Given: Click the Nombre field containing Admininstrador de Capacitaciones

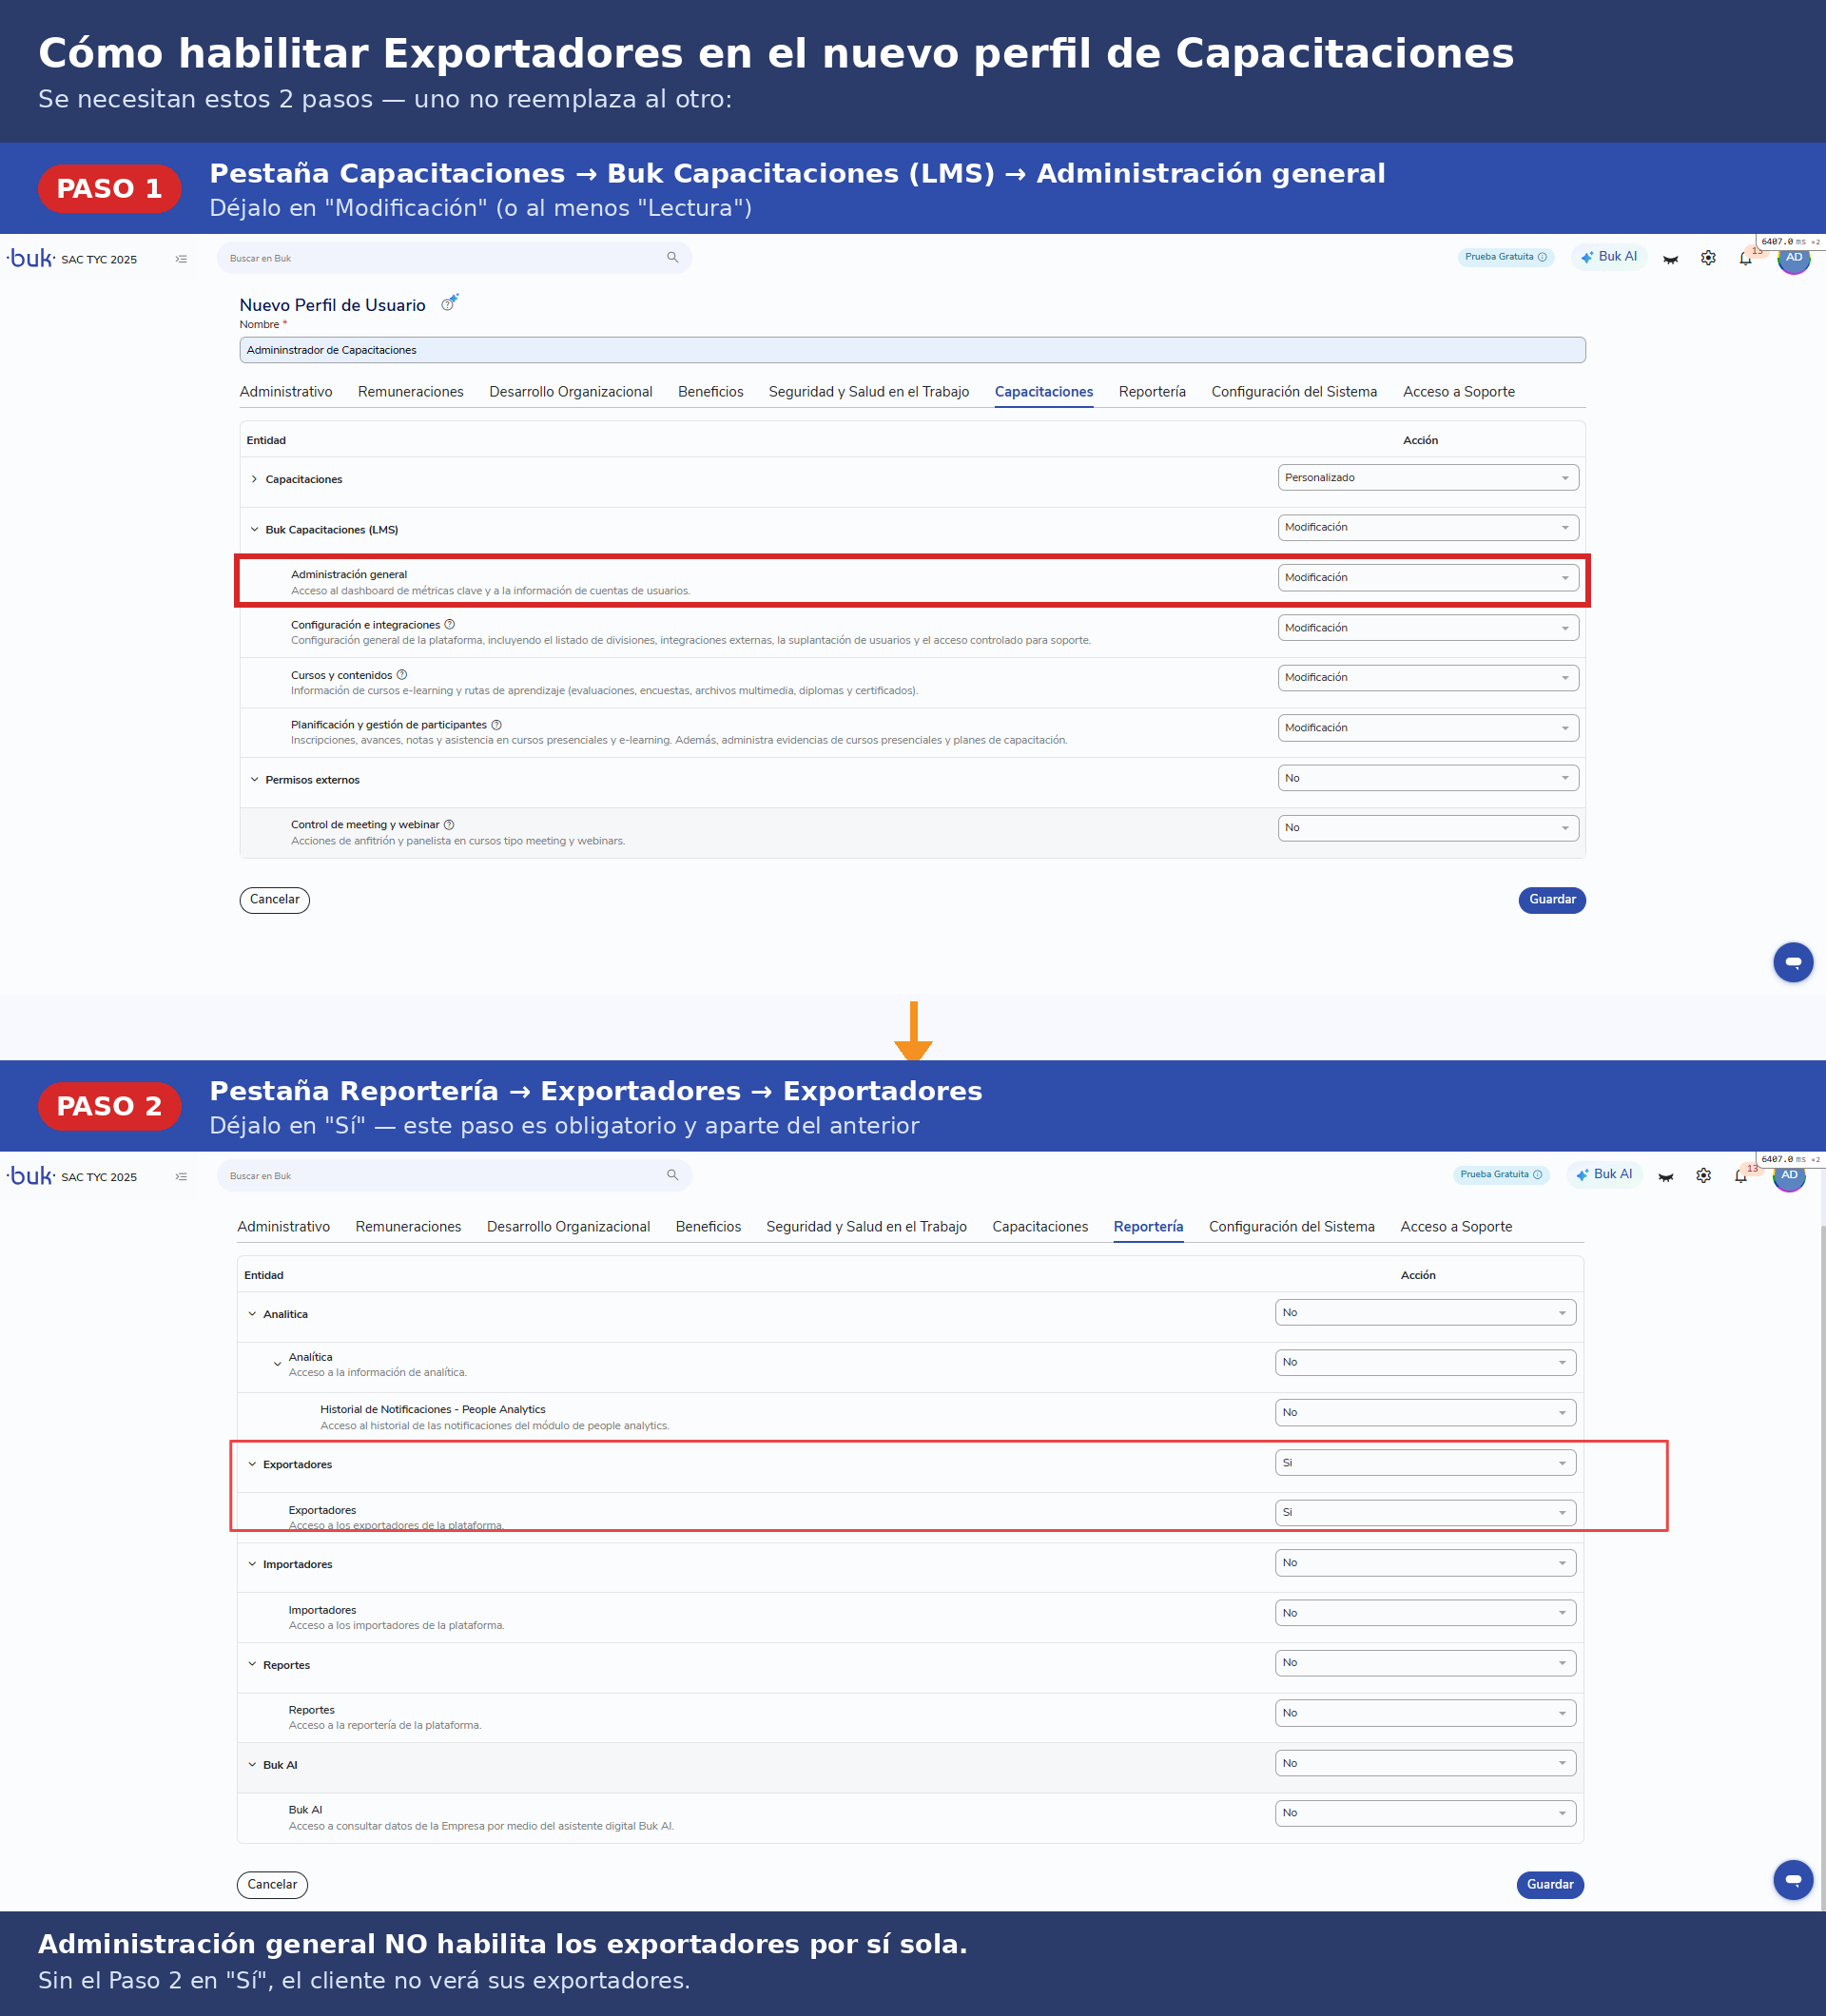Looking at the screenshot, I should pos(912,350).
